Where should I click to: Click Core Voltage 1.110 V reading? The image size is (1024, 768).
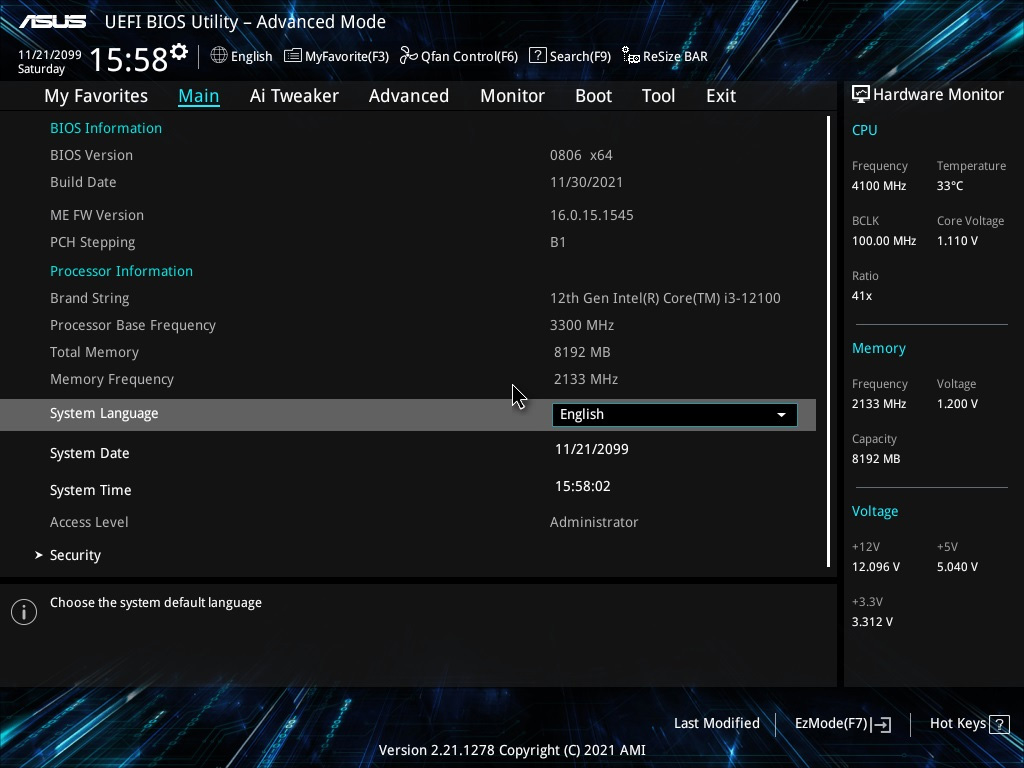pos(957,241)
